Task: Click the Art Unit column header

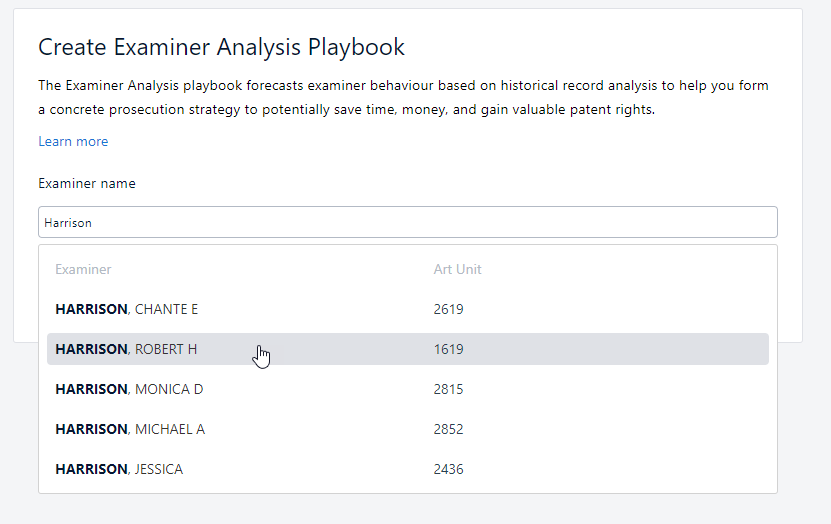Action: [457, 269]
